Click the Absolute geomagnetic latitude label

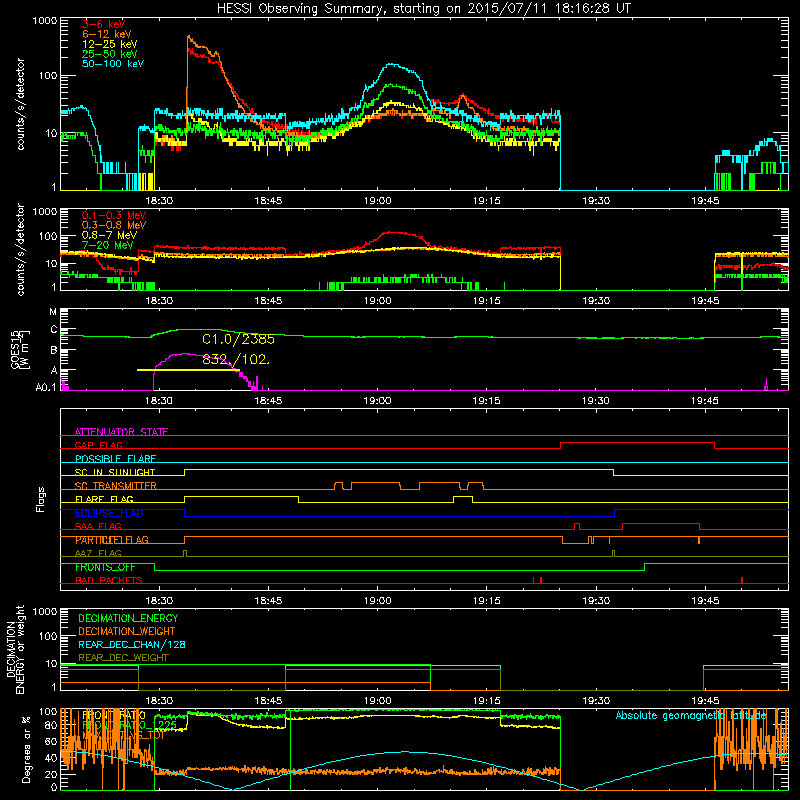pyautogui.click(x=691, y=715)
